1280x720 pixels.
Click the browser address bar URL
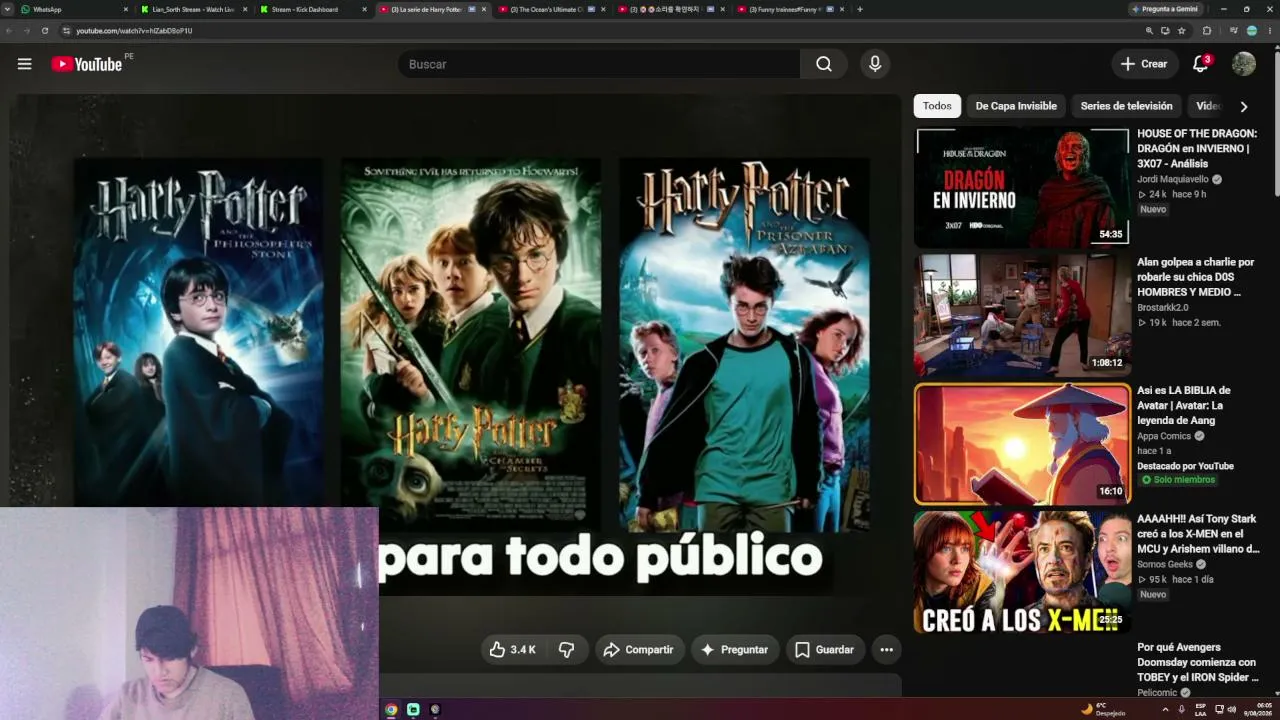[134, 31]
